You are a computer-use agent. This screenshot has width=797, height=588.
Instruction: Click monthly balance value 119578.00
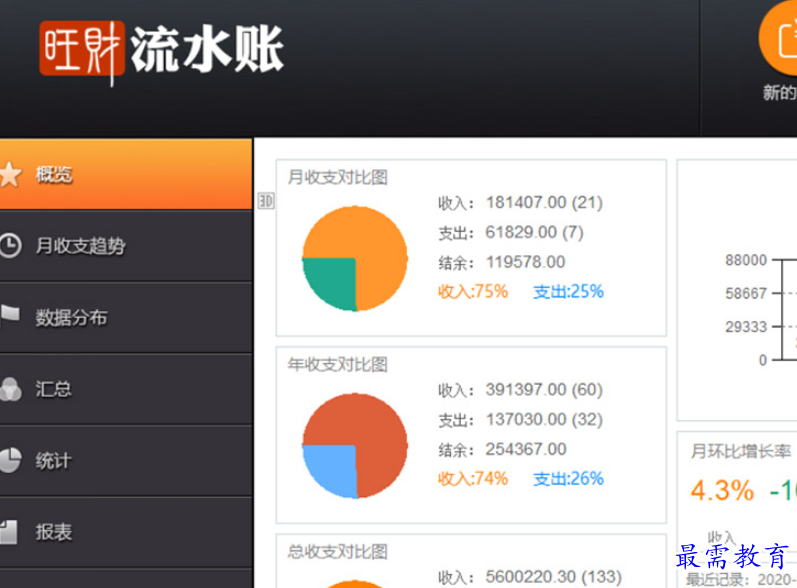click(525, 262)
